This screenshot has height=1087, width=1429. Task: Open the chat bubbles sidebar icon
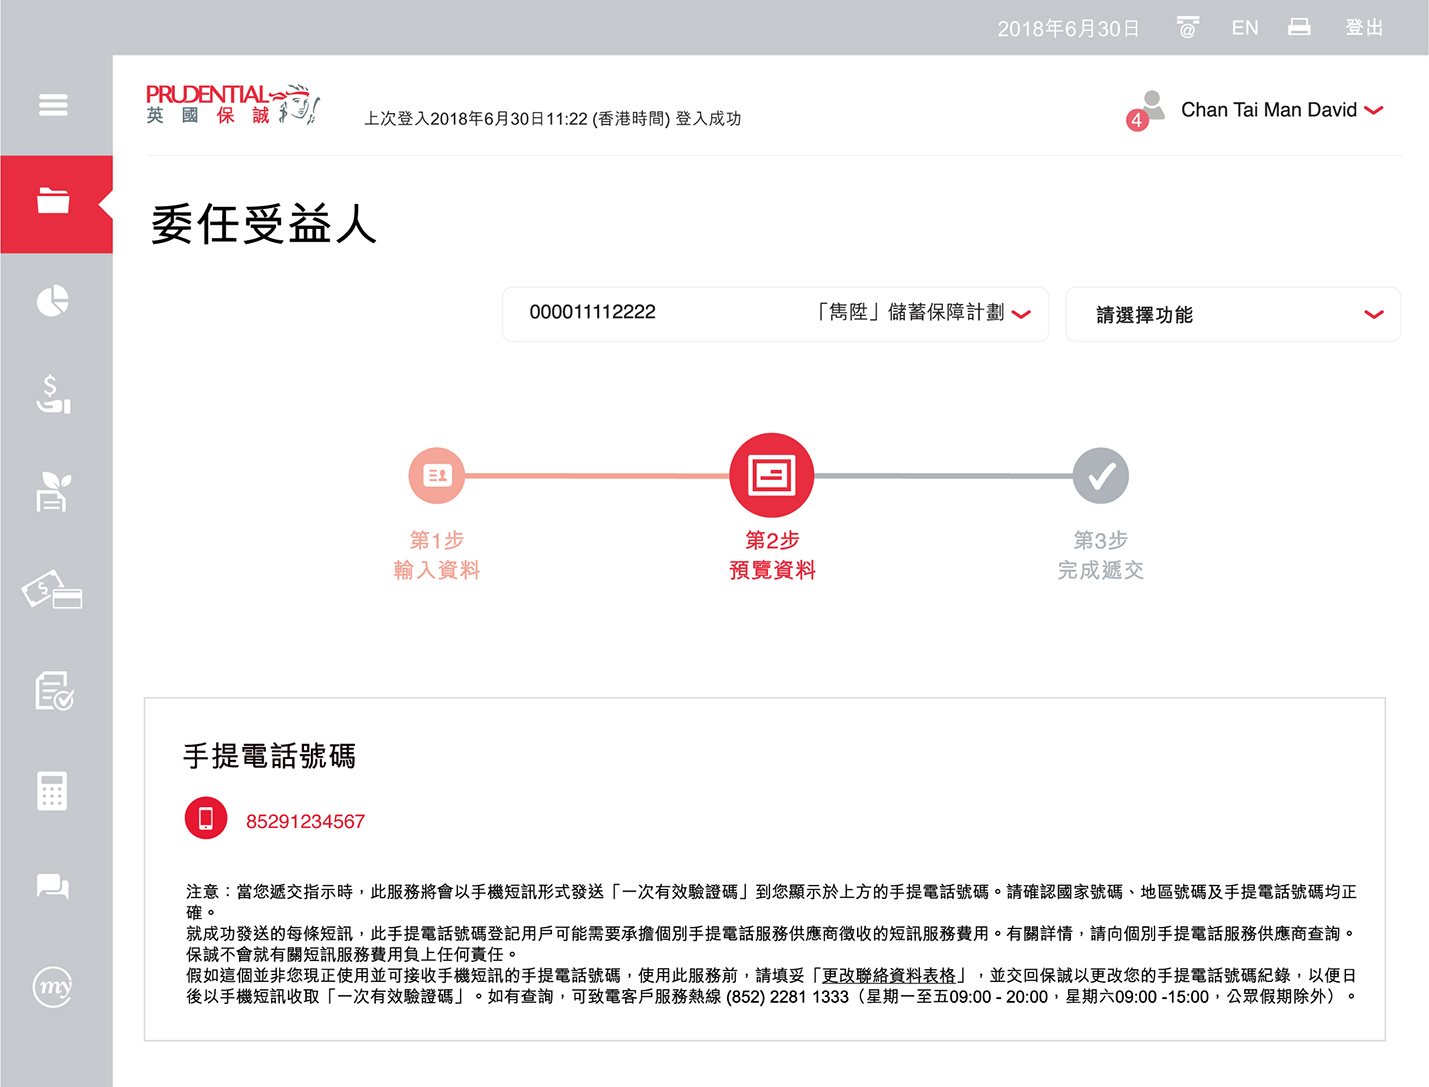click(x=53, y=886)
